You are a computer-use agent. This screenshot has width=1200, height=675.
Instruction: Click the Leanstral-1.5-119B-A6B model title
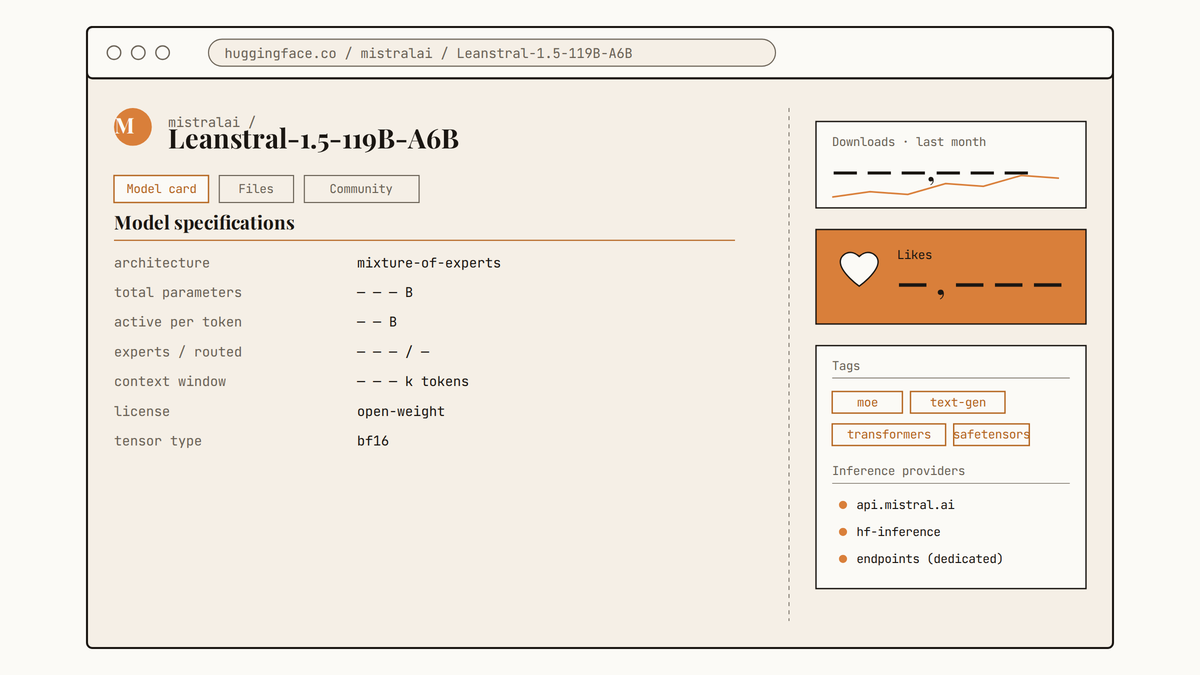tap(313, 140)
